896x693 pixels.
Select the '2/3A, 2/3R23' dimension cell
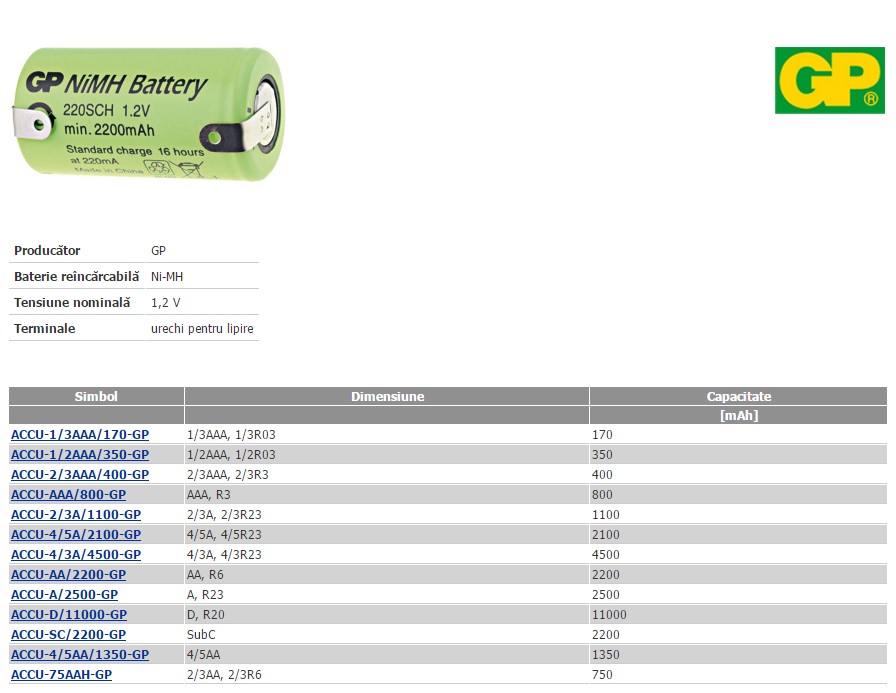tap(387, 515)
